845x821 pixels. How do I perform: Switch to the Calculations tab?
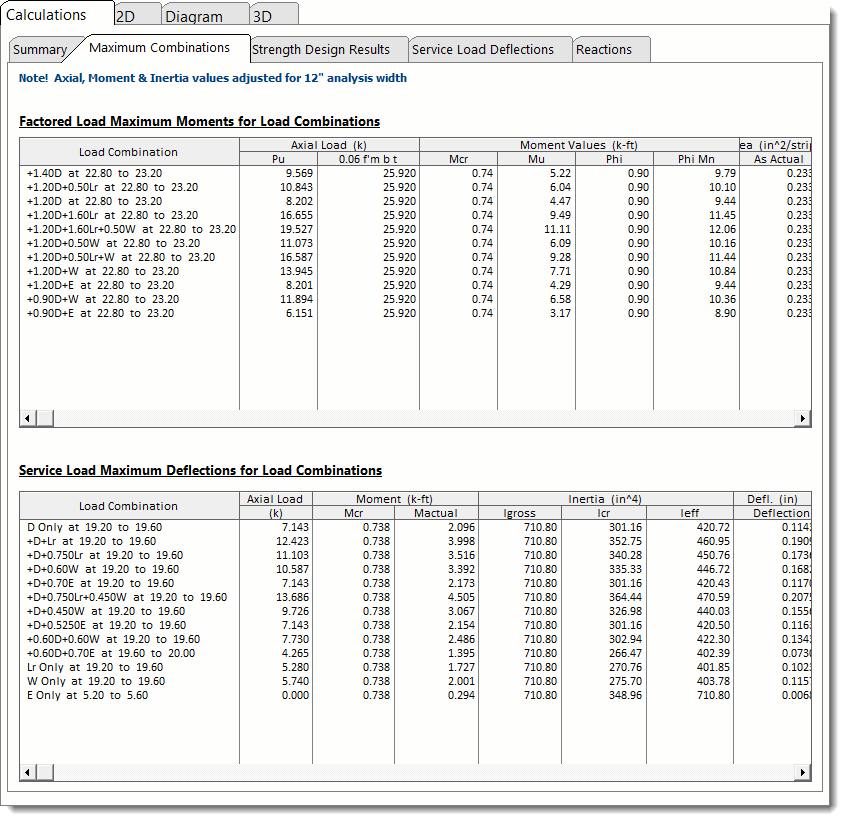pos(57,15)
